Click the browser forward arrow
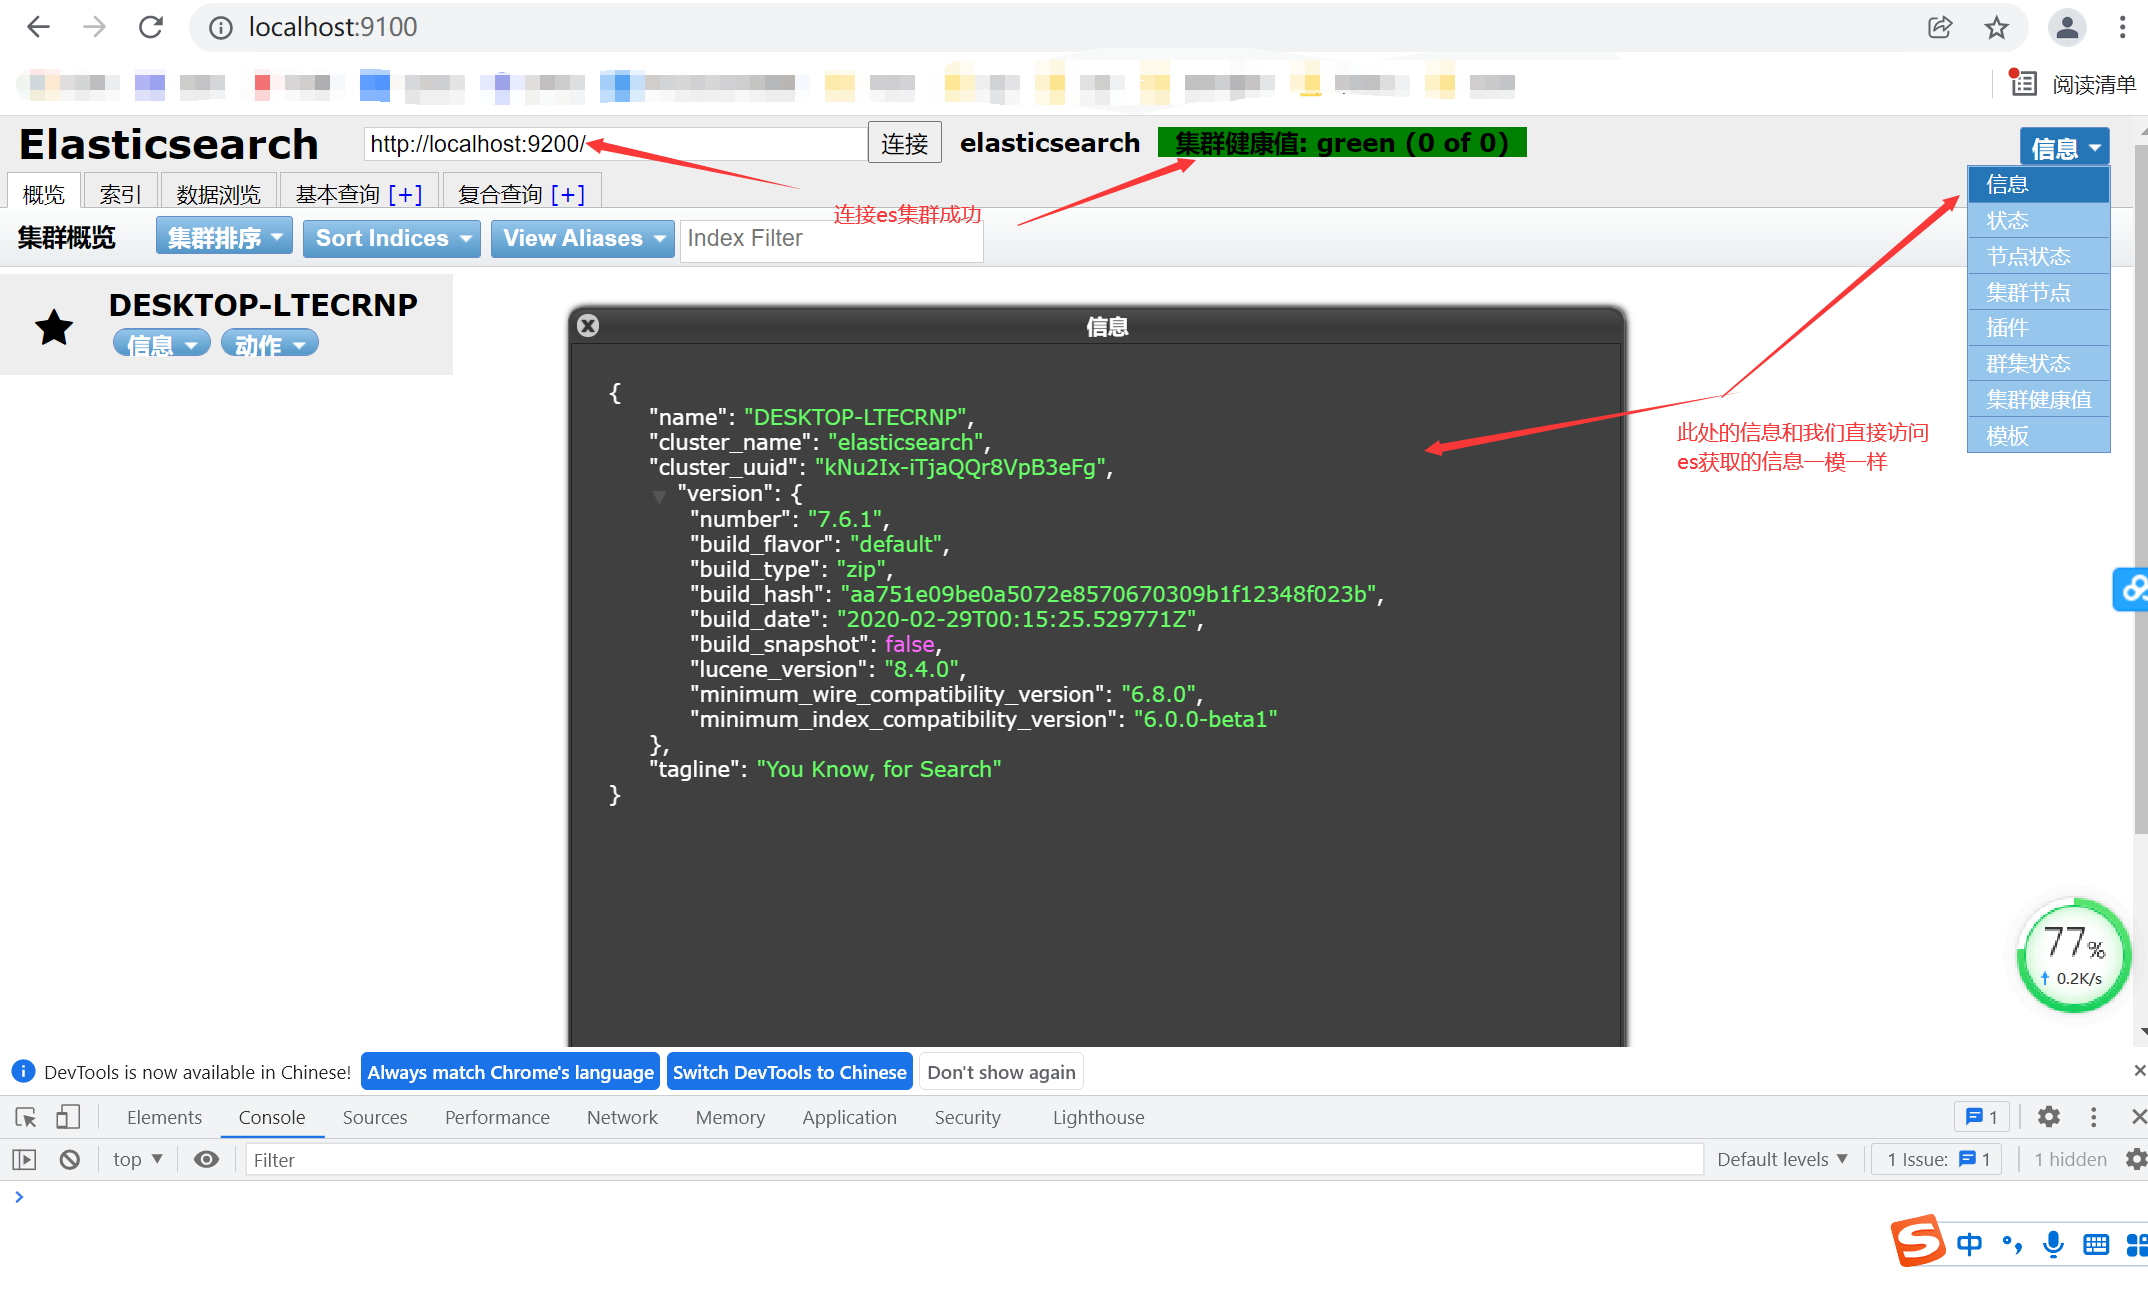 click(x=94, y=27)
